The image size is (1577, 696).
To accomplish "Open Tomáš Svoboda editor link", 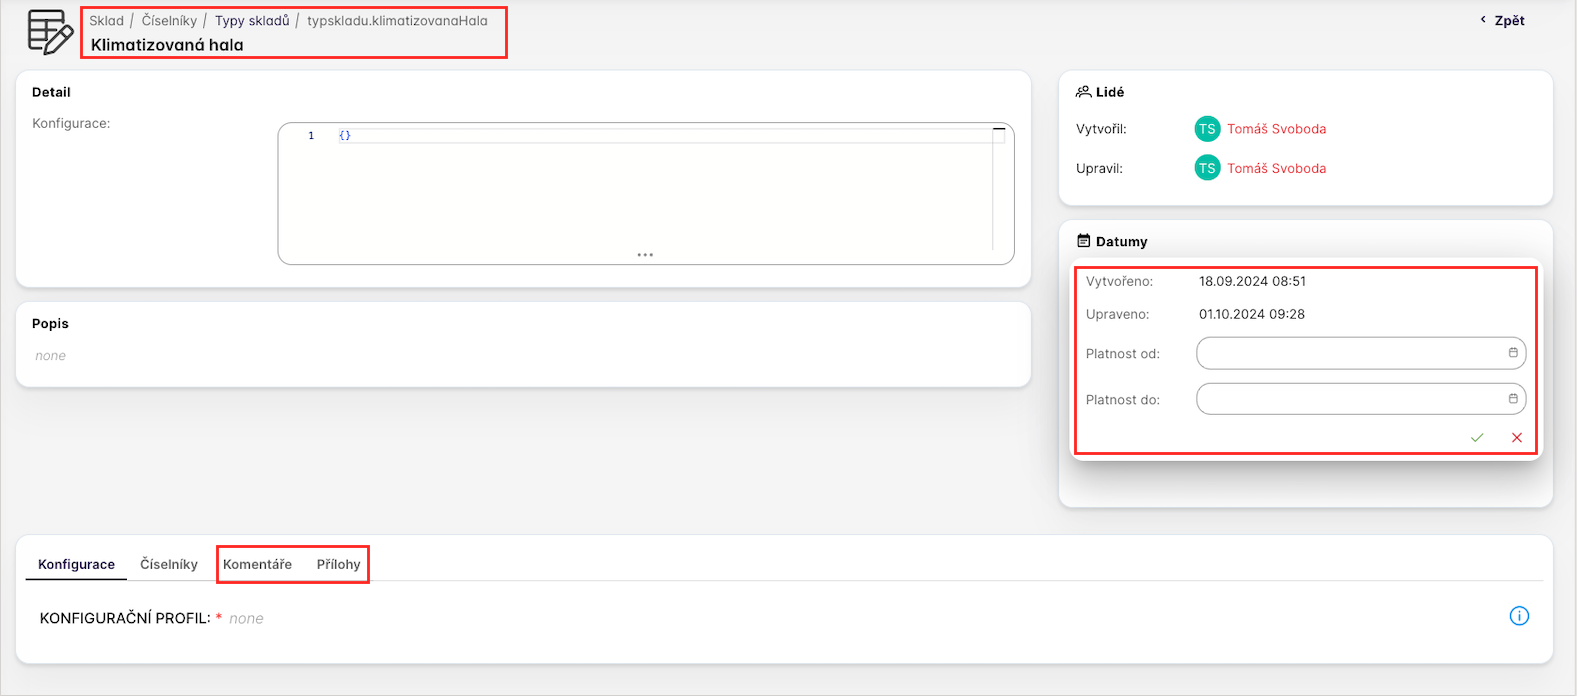I will pyautogui.click(x=1276, y=169).
